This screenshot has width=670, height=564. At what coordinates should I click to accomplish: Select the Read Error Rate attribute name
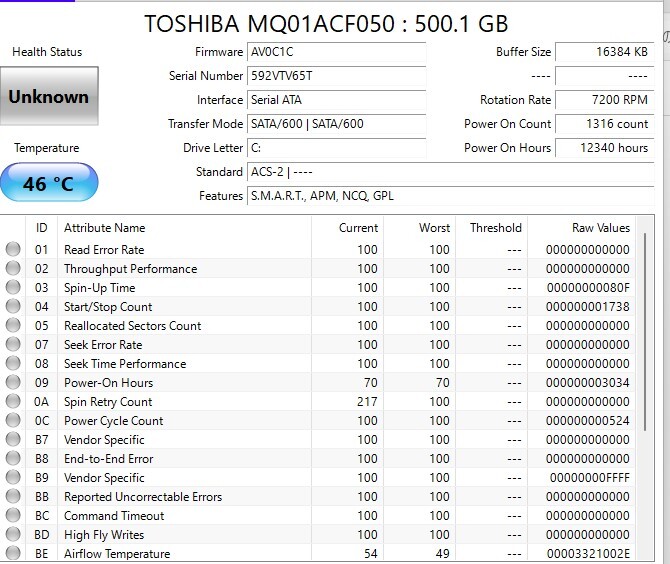(104, 250)
